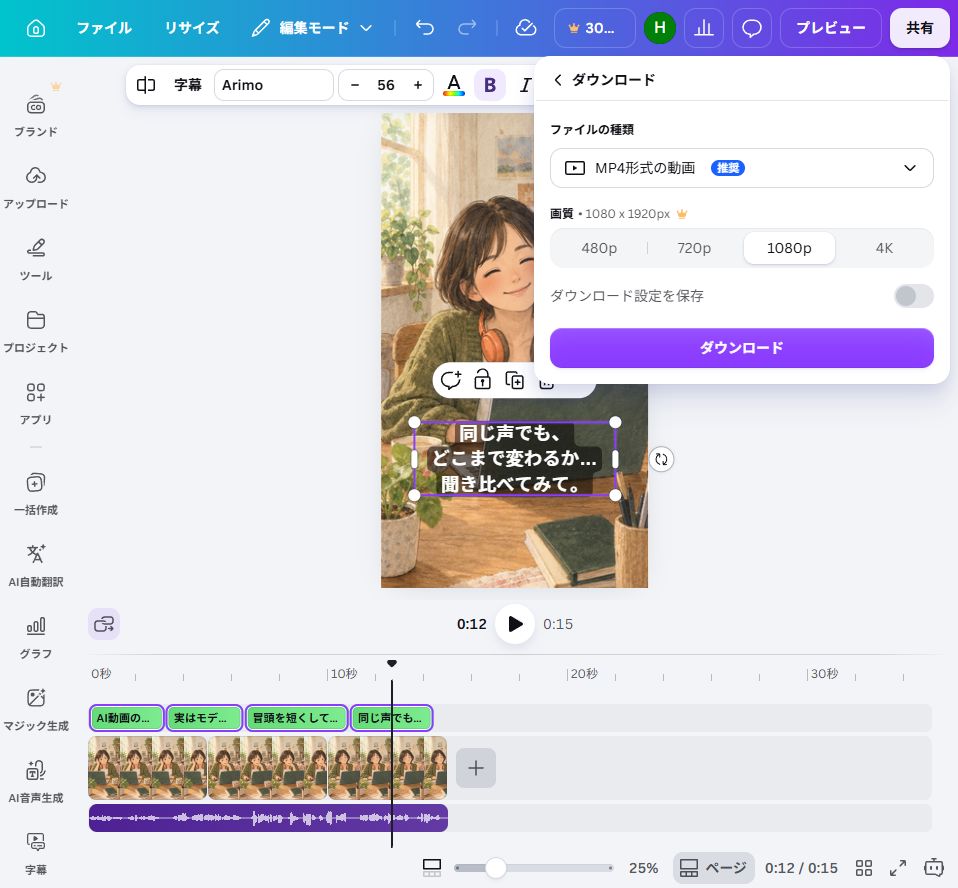Open the ファイル menu
Image resolution: width=958 pixels, height=888 pixels.
pos(104,28)
